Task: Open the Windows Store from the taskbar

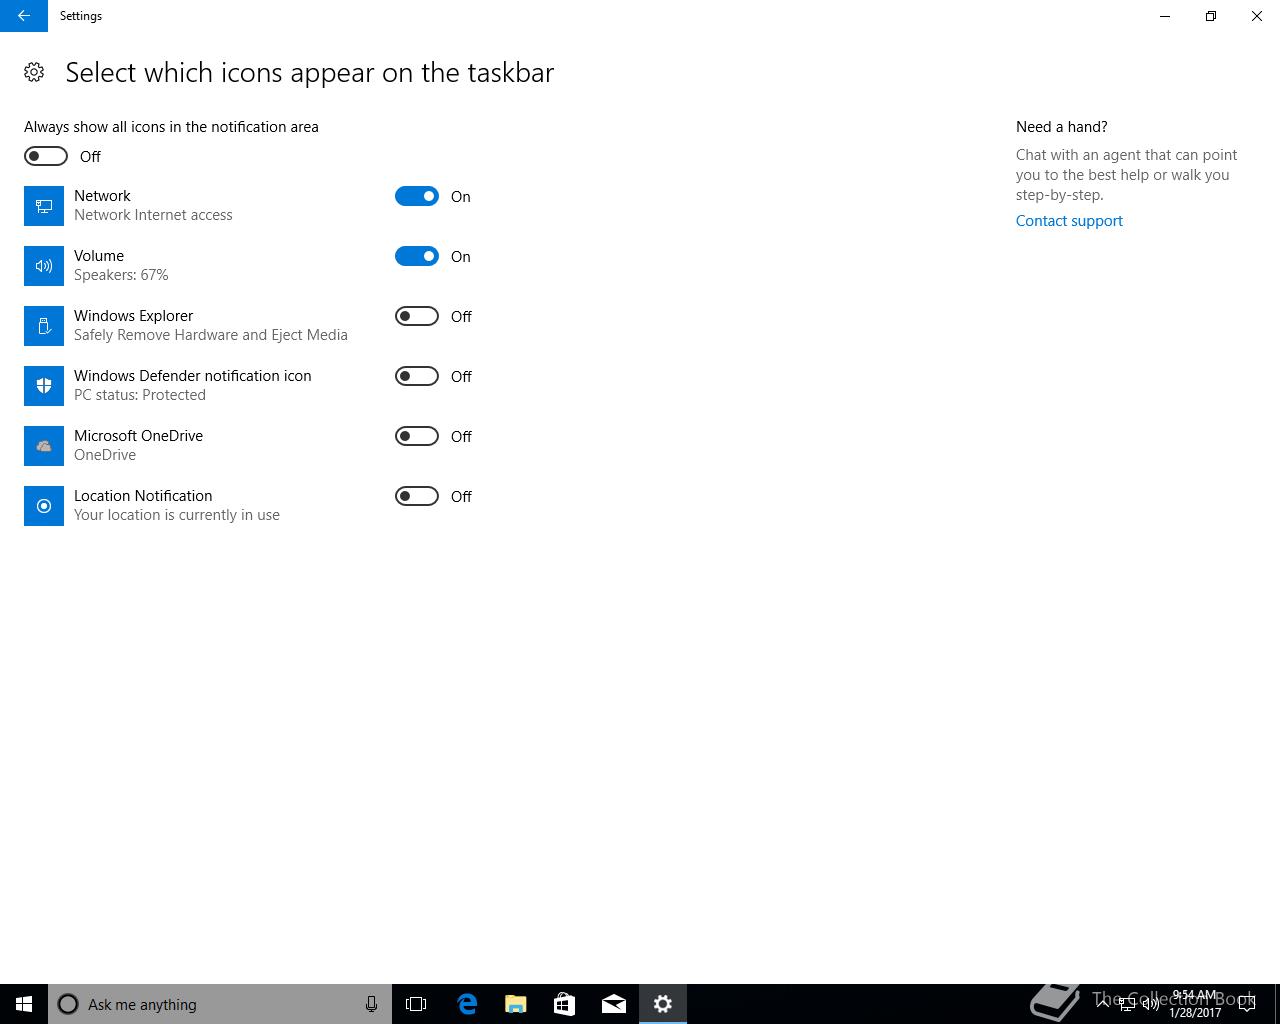Action: coord(564,1004)
